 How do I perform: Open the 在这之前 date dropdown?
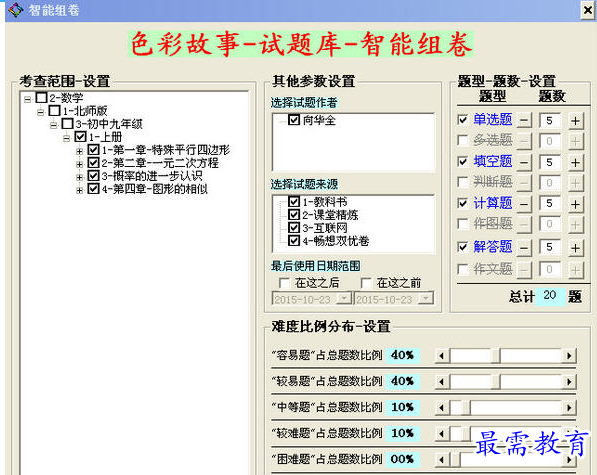click(426, 298)
